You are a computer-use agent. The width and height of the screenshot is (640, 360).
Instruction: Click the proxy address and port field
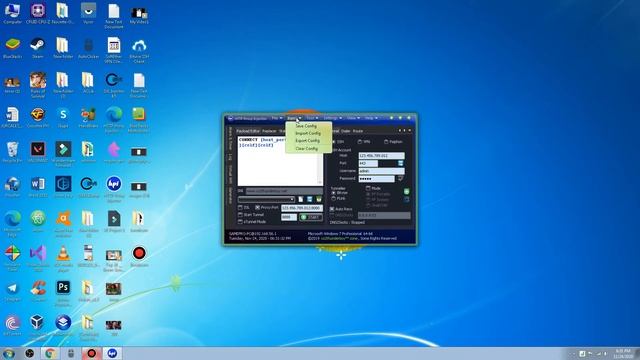pos(302,208)
